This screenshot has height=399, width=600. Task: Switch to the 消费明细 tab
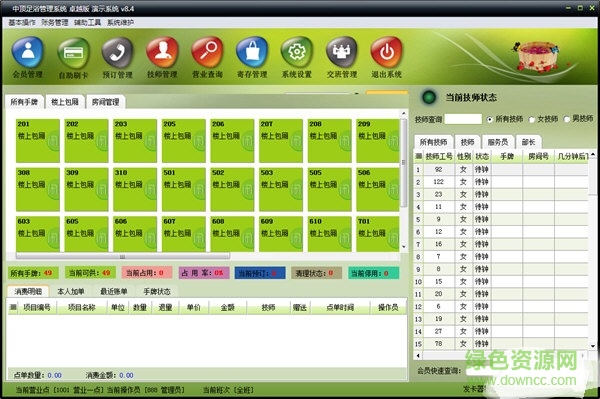tap(28, 292)
